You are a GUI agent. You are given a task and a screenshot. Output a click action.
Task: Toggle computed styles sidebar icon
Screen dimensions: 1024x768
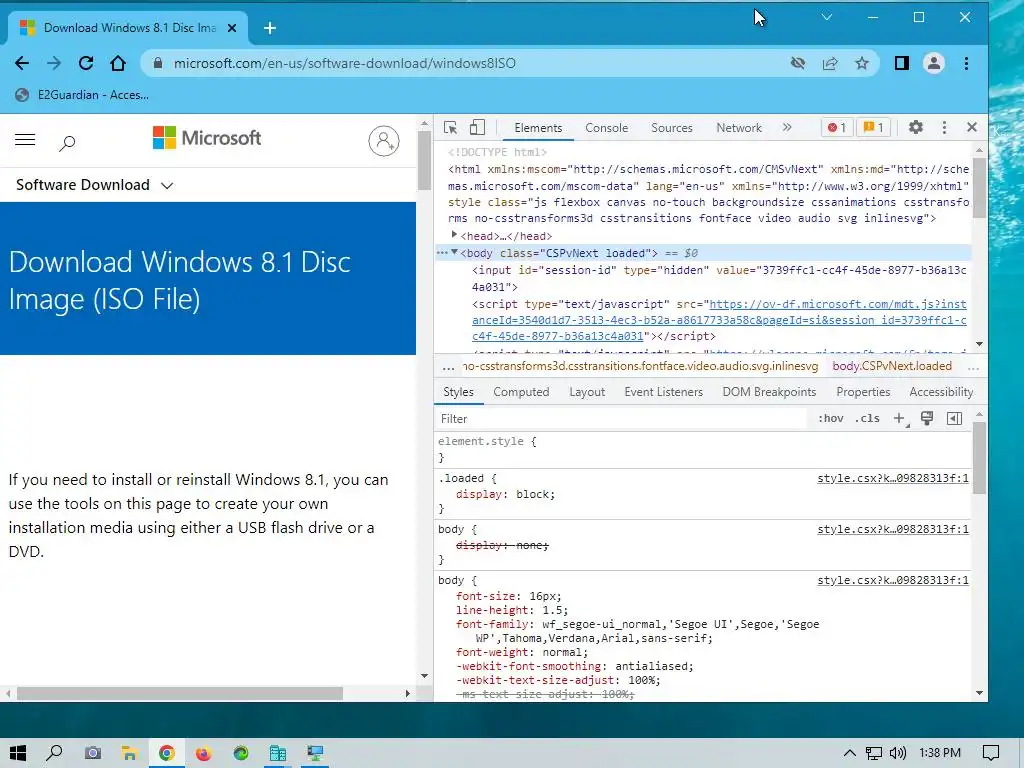(954, 419)
